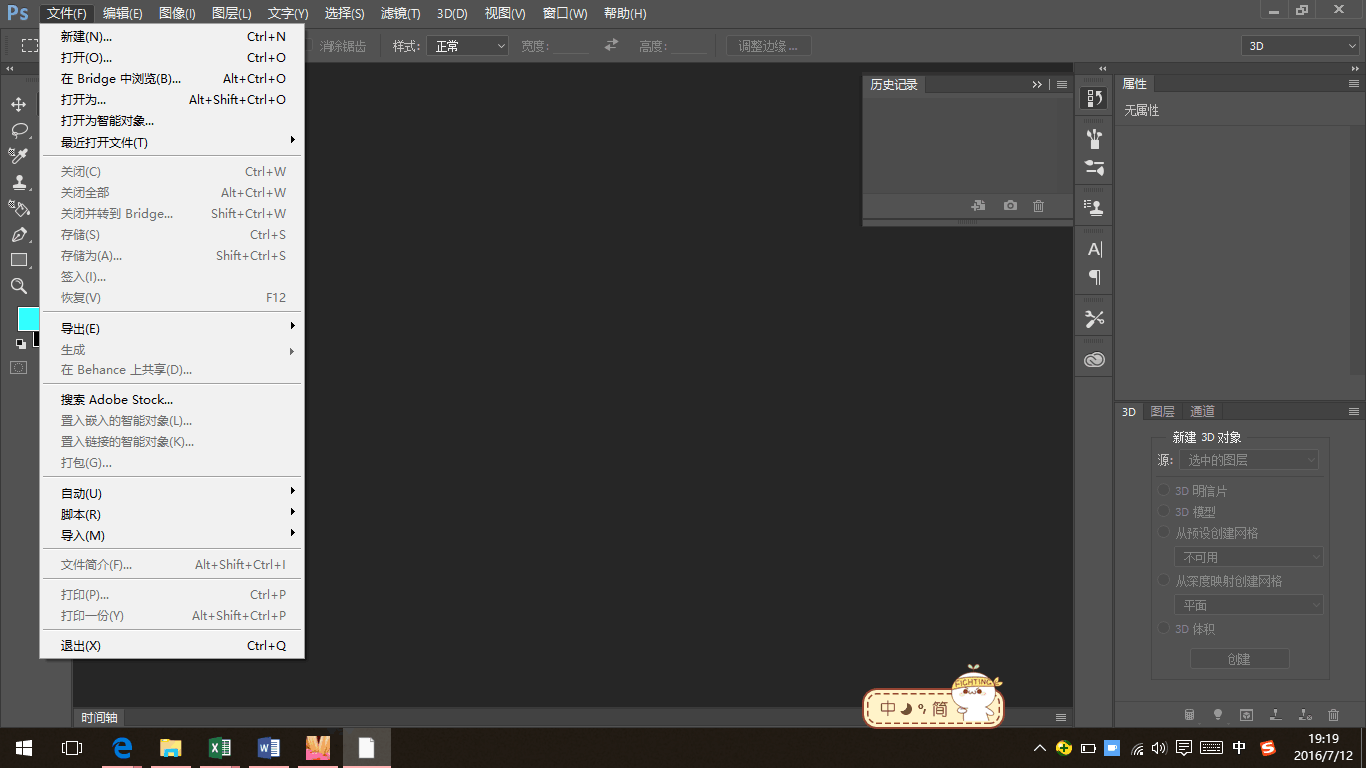Click the 高度 height input field

(x=689, y=46)
